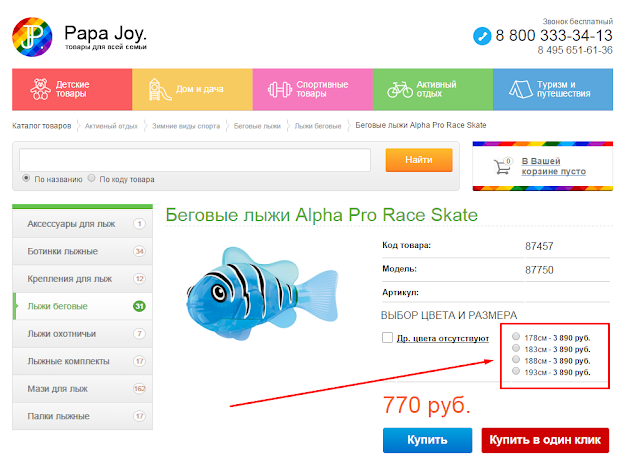Click the blue fish product image
Screen dimensions: 640x473
click(262, 293)
